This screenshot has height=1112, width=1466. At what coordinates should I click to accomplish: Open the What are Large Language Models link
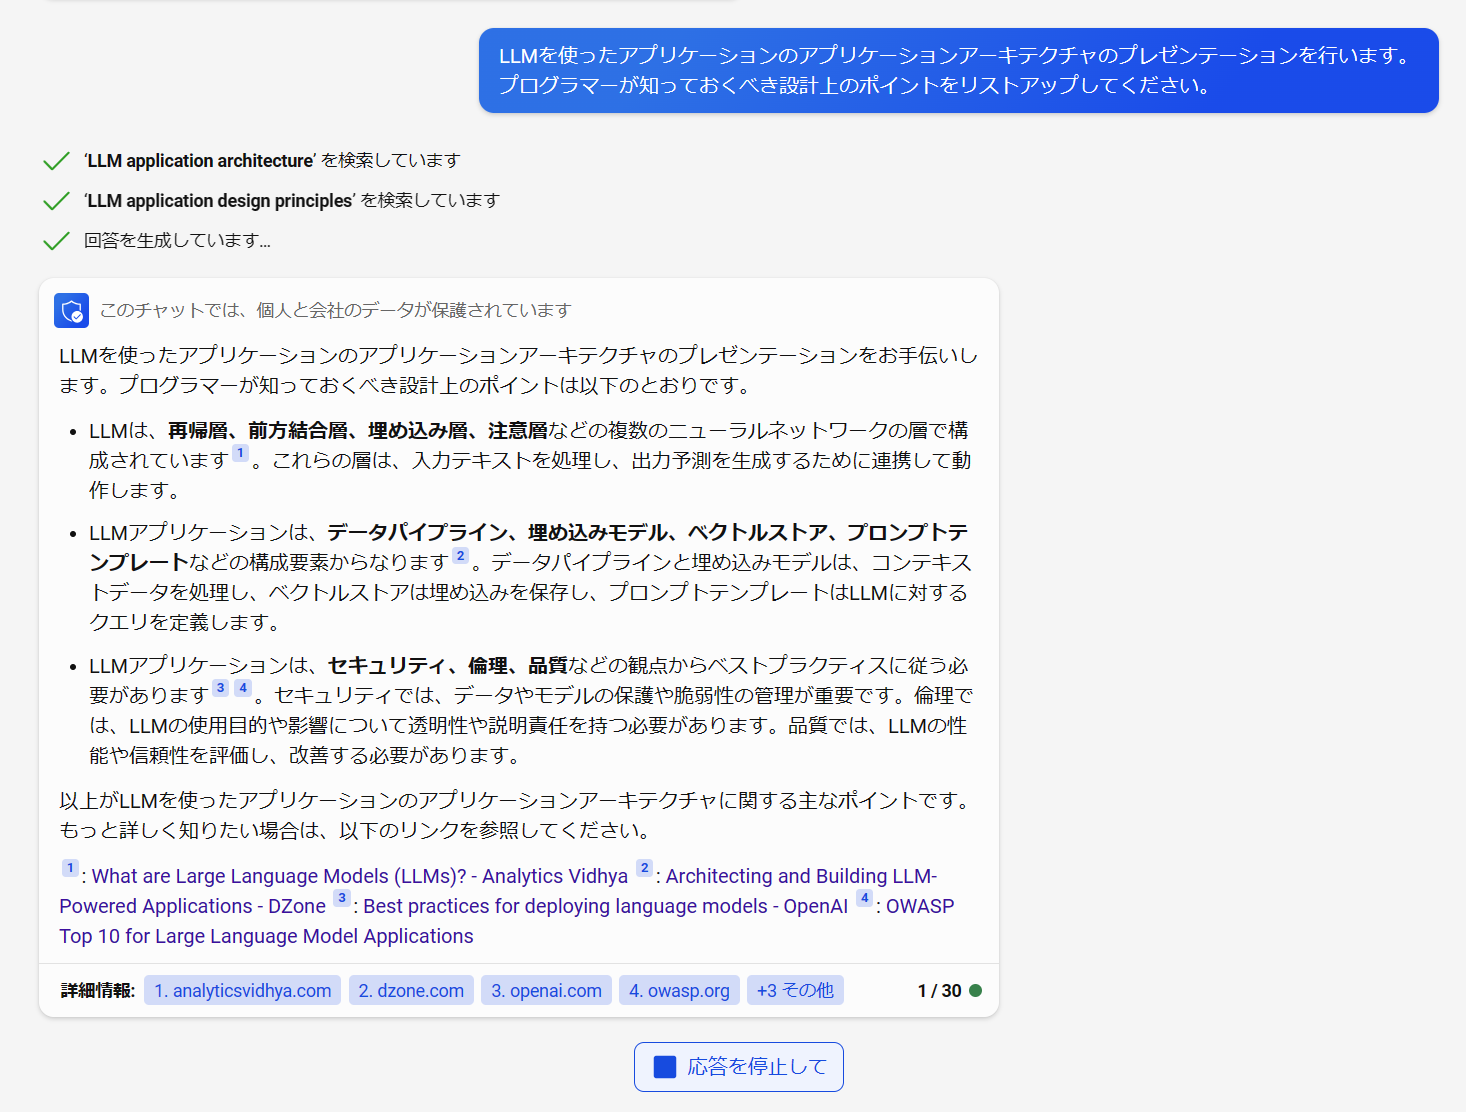[x=360, y=877]
